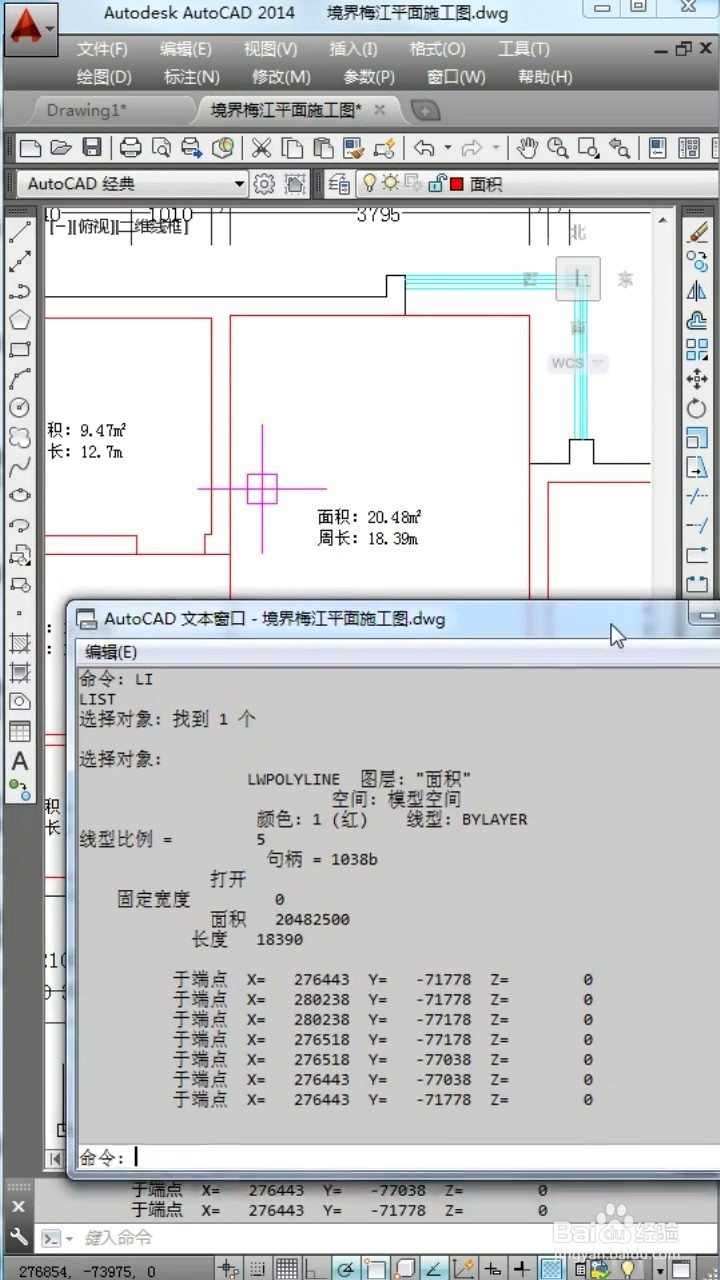Toggle Polar Tracking in status bar

pyautogui.click(x=346, y=1270)
